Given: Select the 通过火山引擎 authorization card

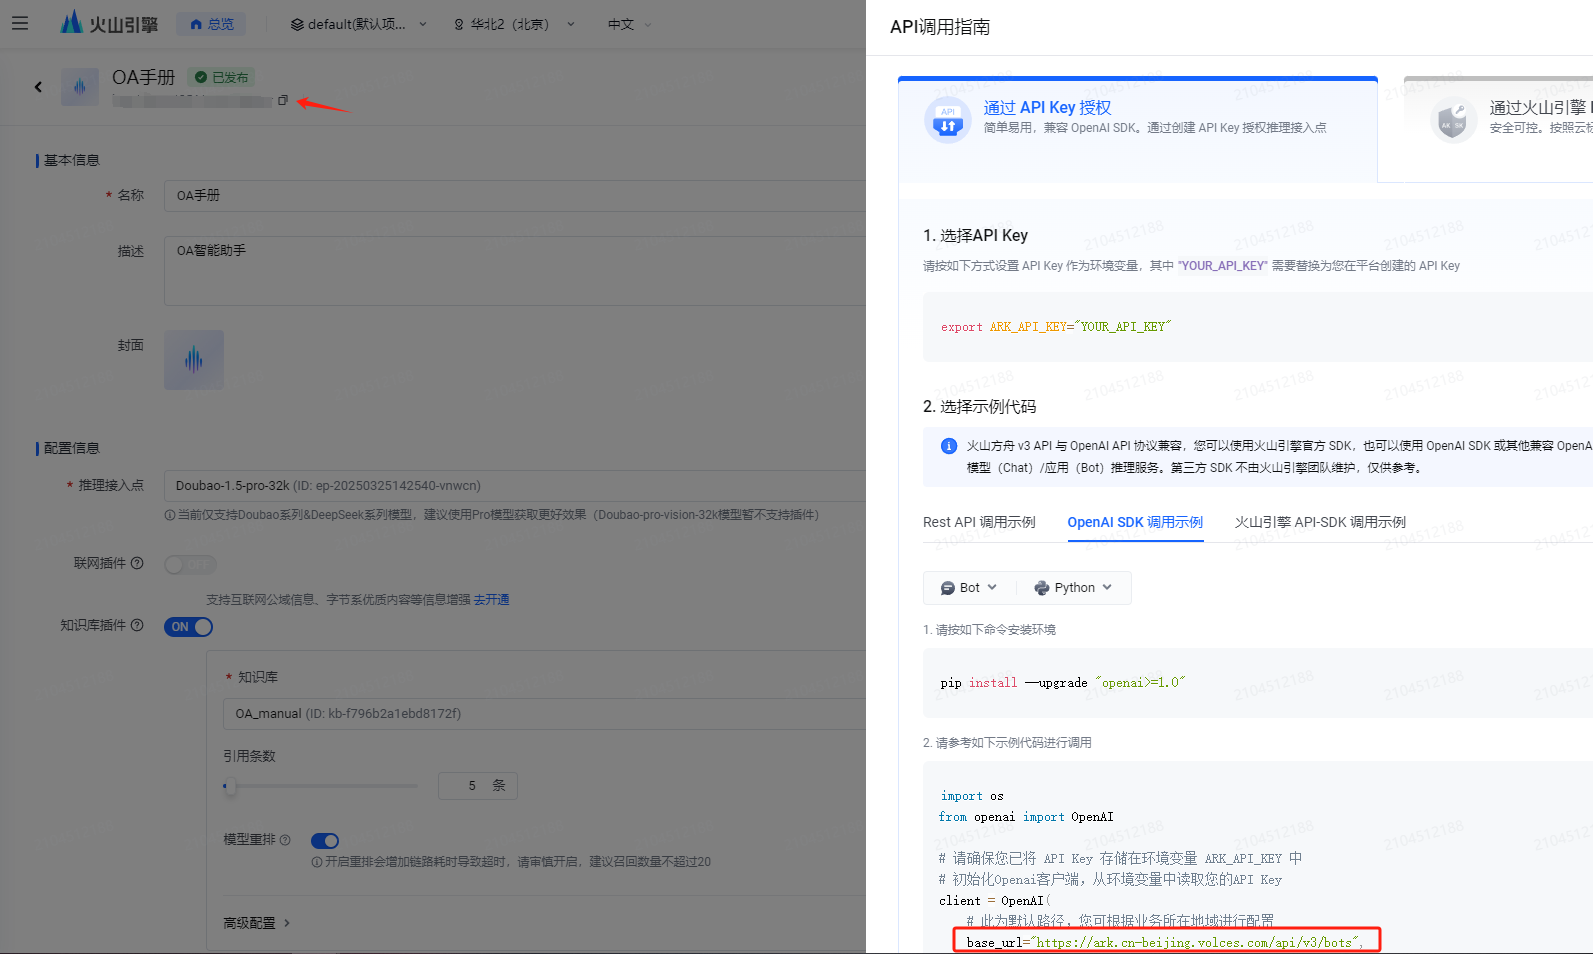Looking at the screenshot, I should click(1498, 130).
